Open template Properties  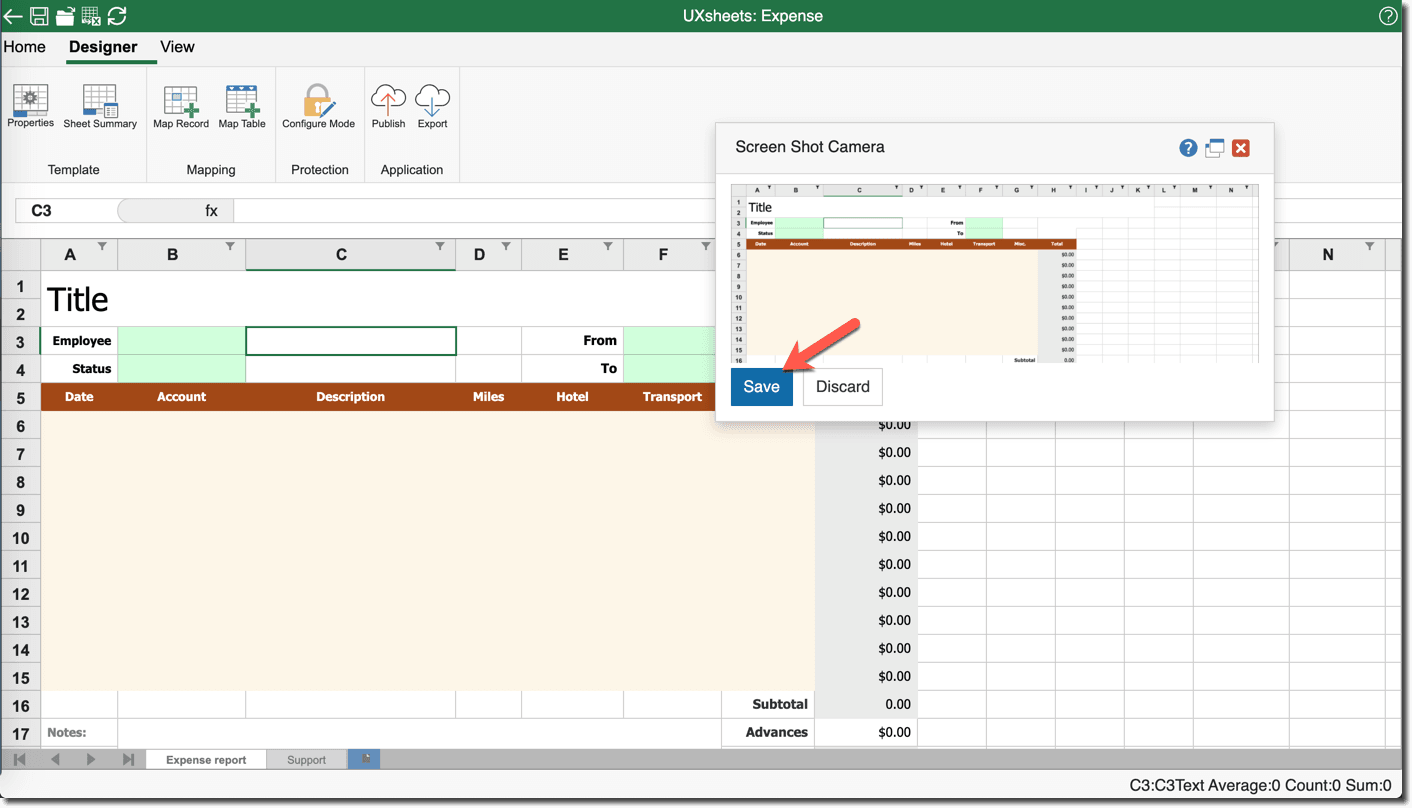tap(31, 107)
